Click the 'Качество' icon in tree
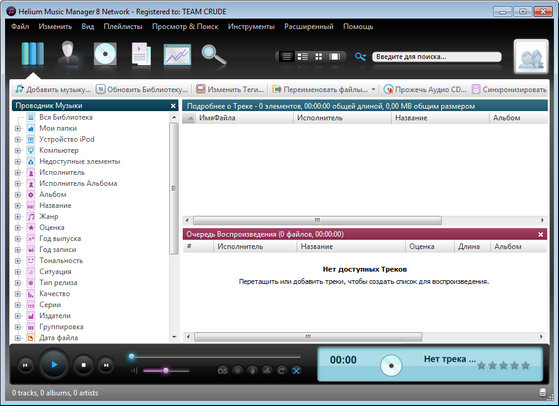 tap(31, 294)
